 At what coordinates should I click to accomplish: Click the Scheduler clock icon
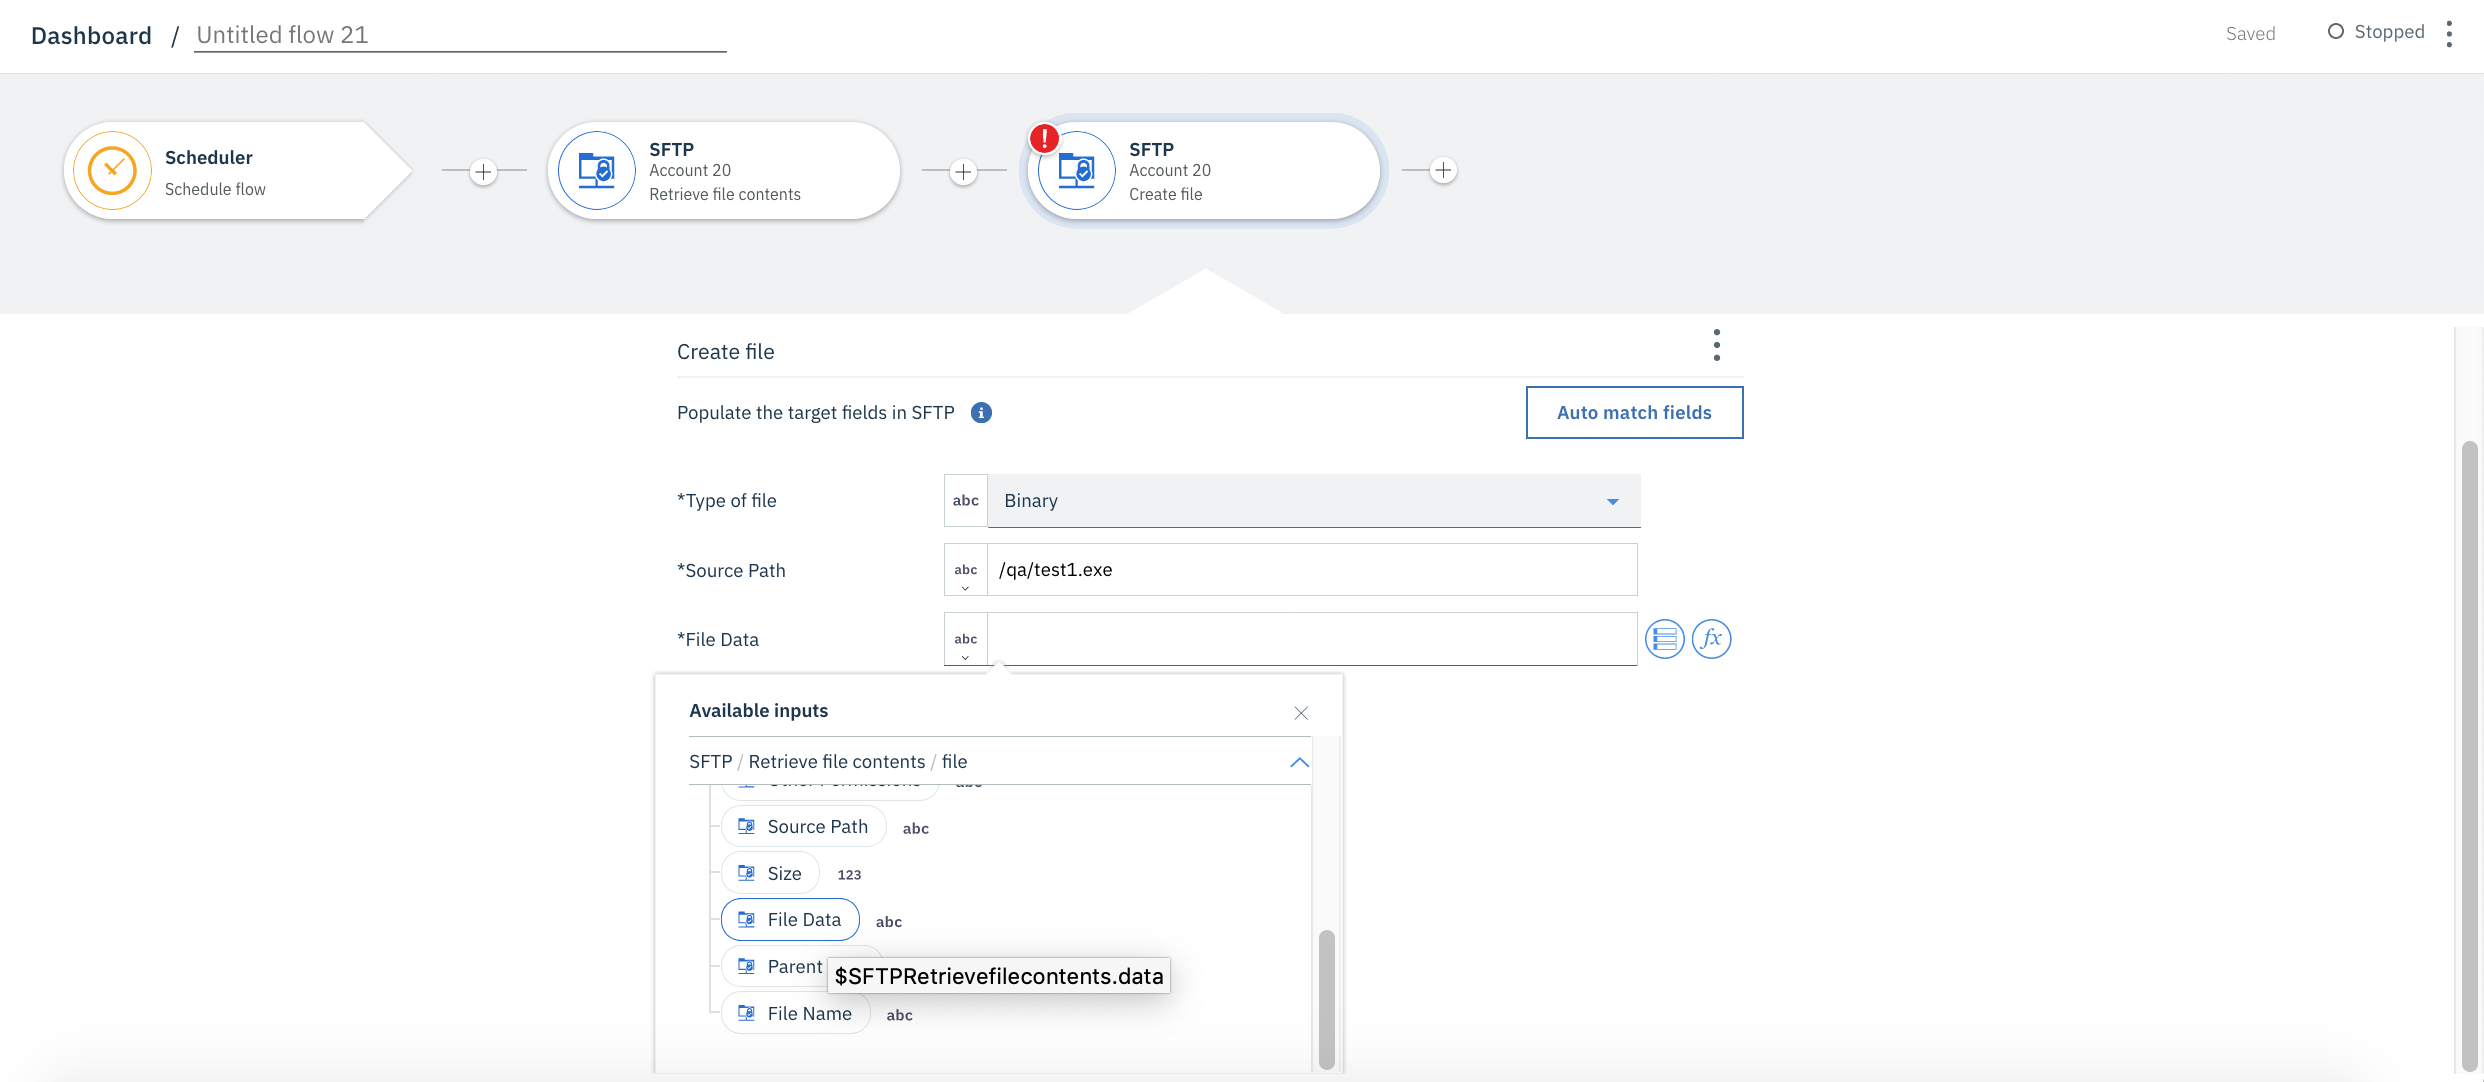(112, 171)
